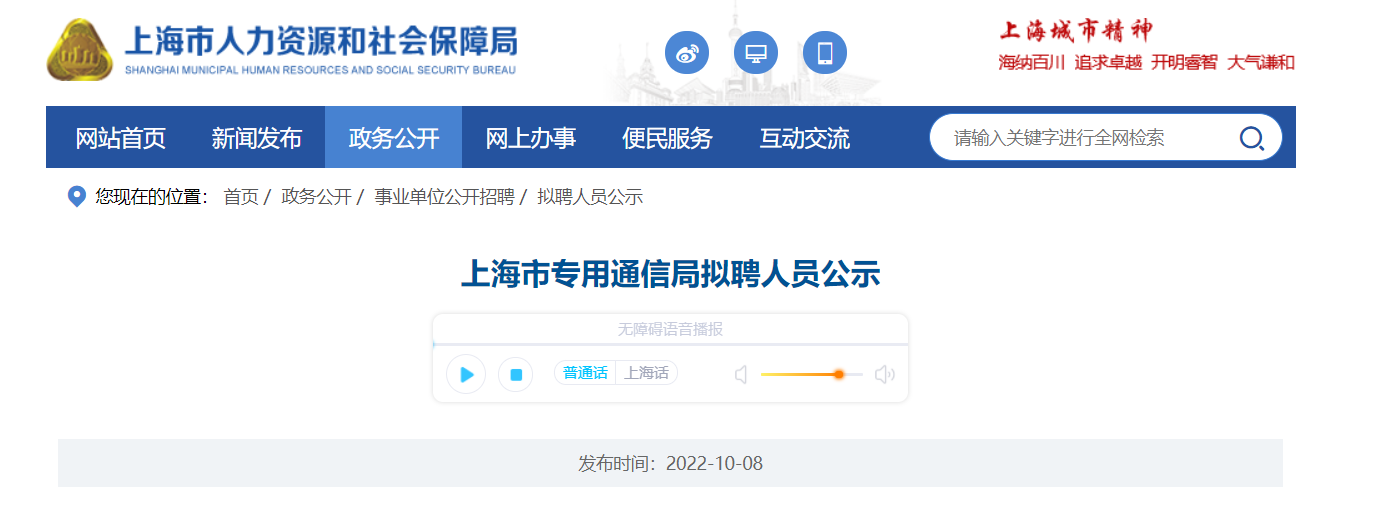Open 政务公开 menu item

pyautogui.click(x=393, y=138)
